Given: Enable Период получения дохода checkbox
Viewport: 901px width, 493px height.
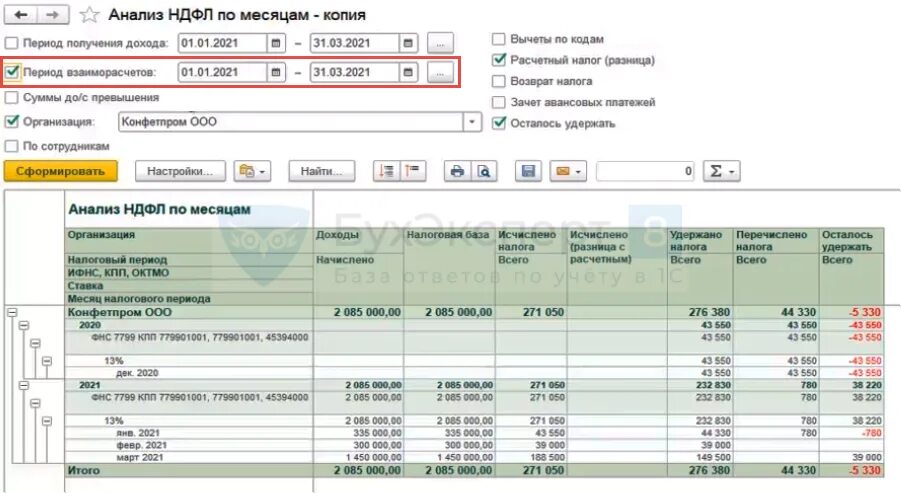Looking at the screenshot, I should click(11, 43).
